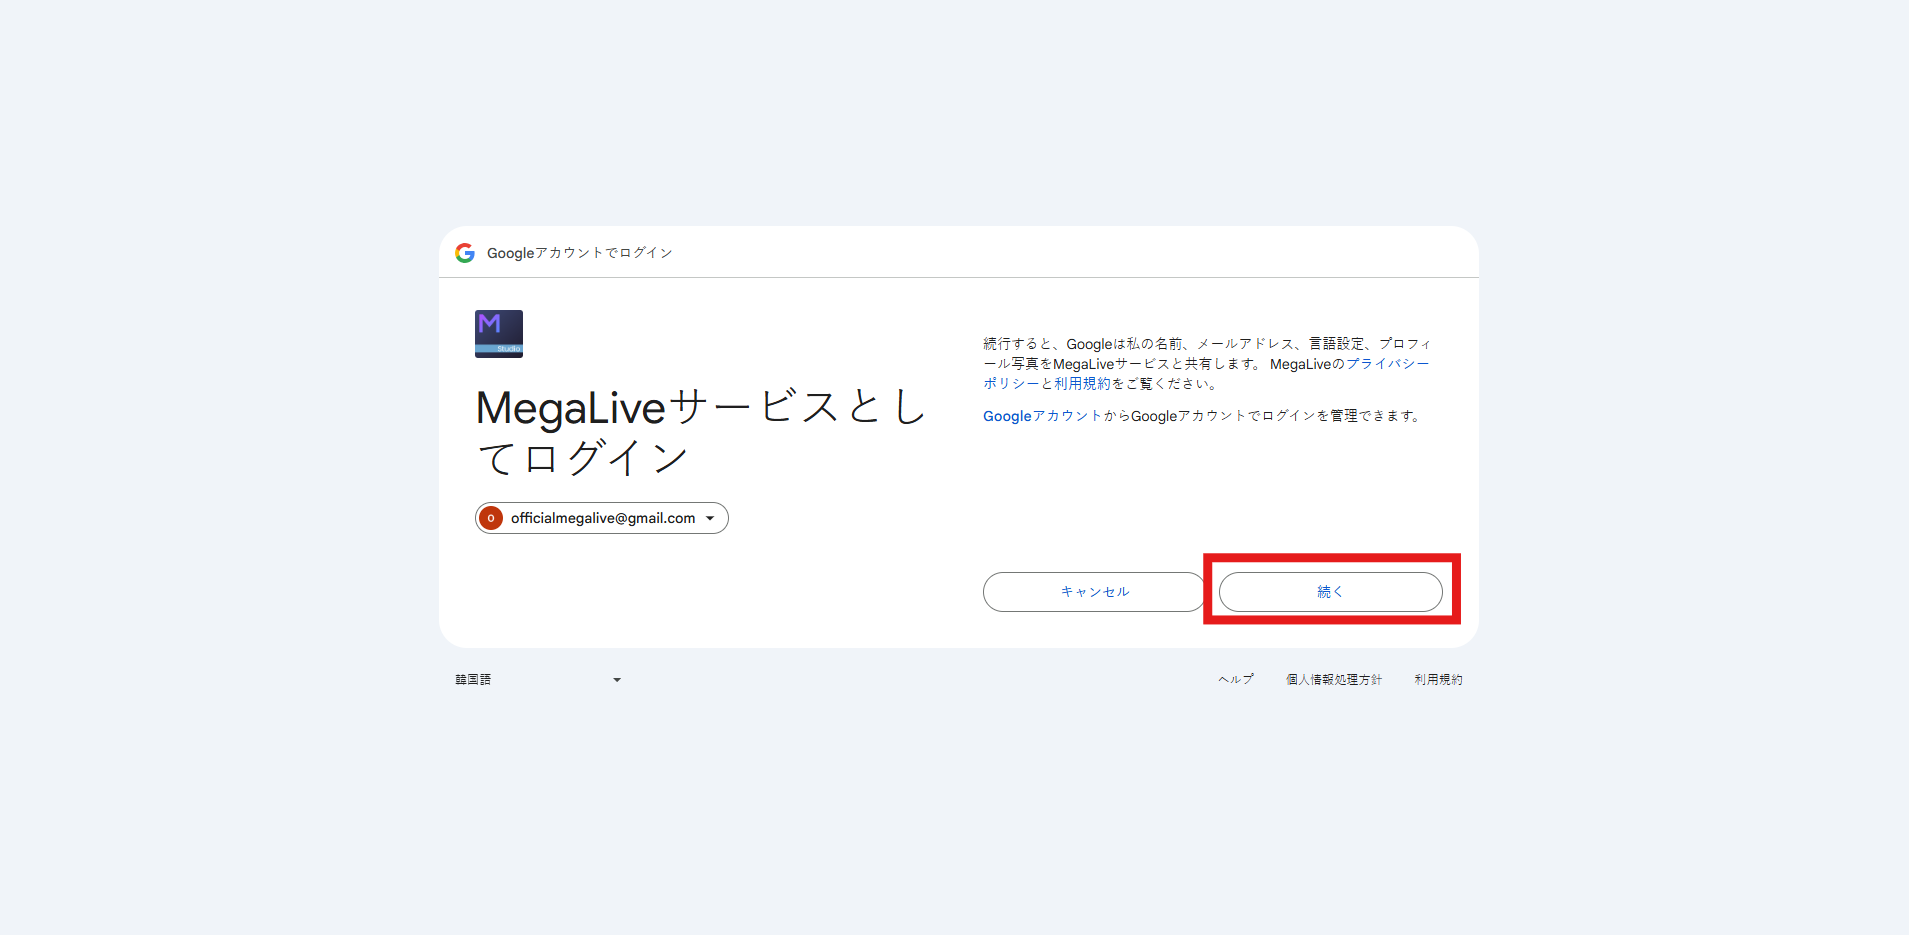1909x935 pixels.
Task: Click the MegaLive Studio app icon
Action: click(x=499, y=334)
